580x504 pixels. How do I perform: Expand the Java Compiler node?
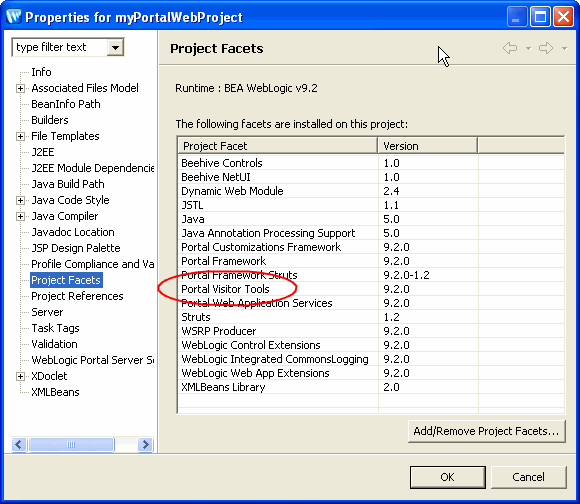[x=21, y=216]
